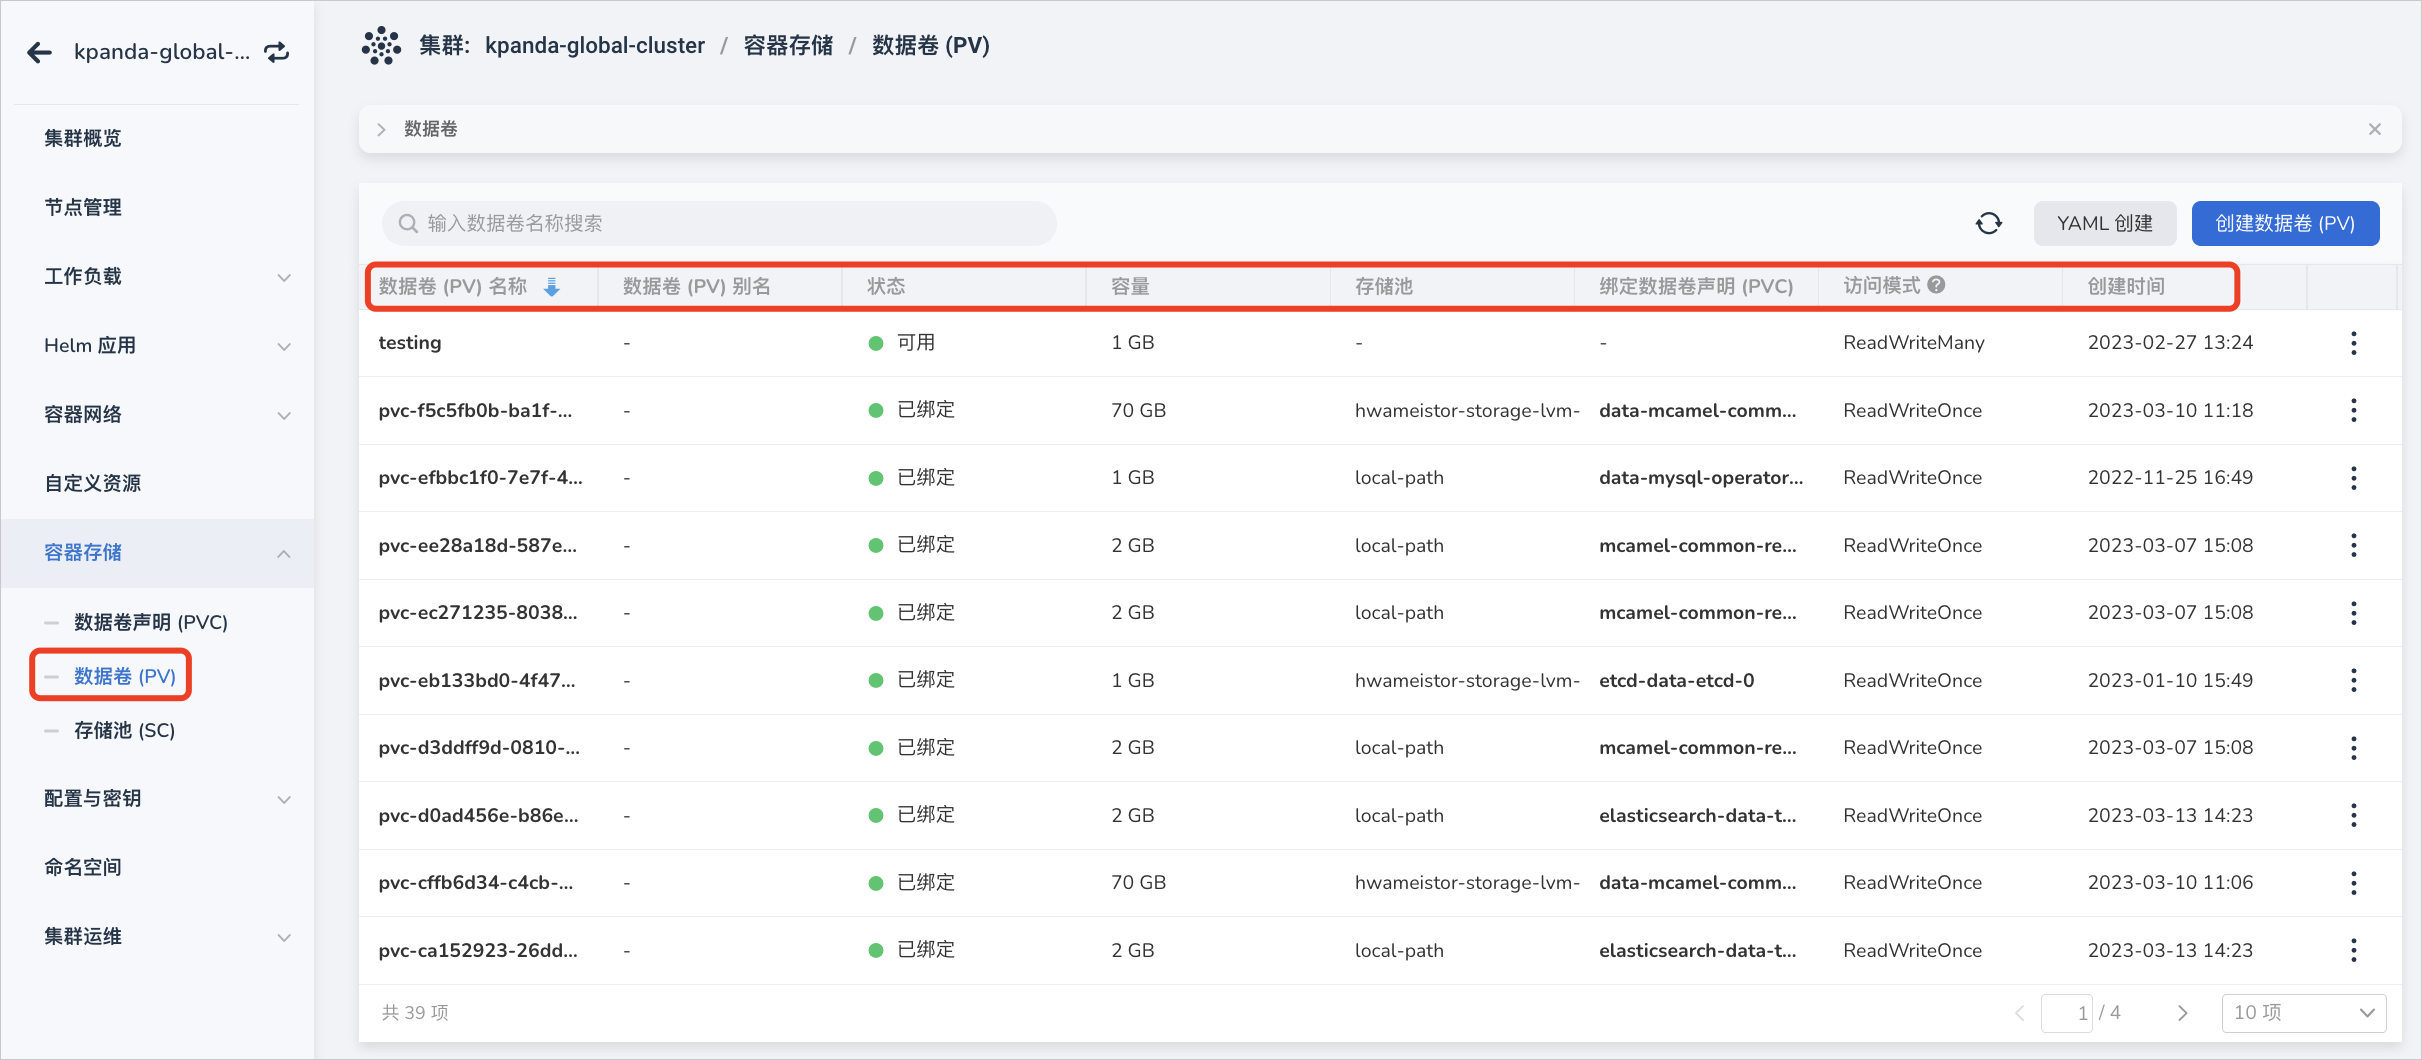Click 共 39 项 total count text
Viewport: 2422px width, 1060px height.
tap(415, 1013)
